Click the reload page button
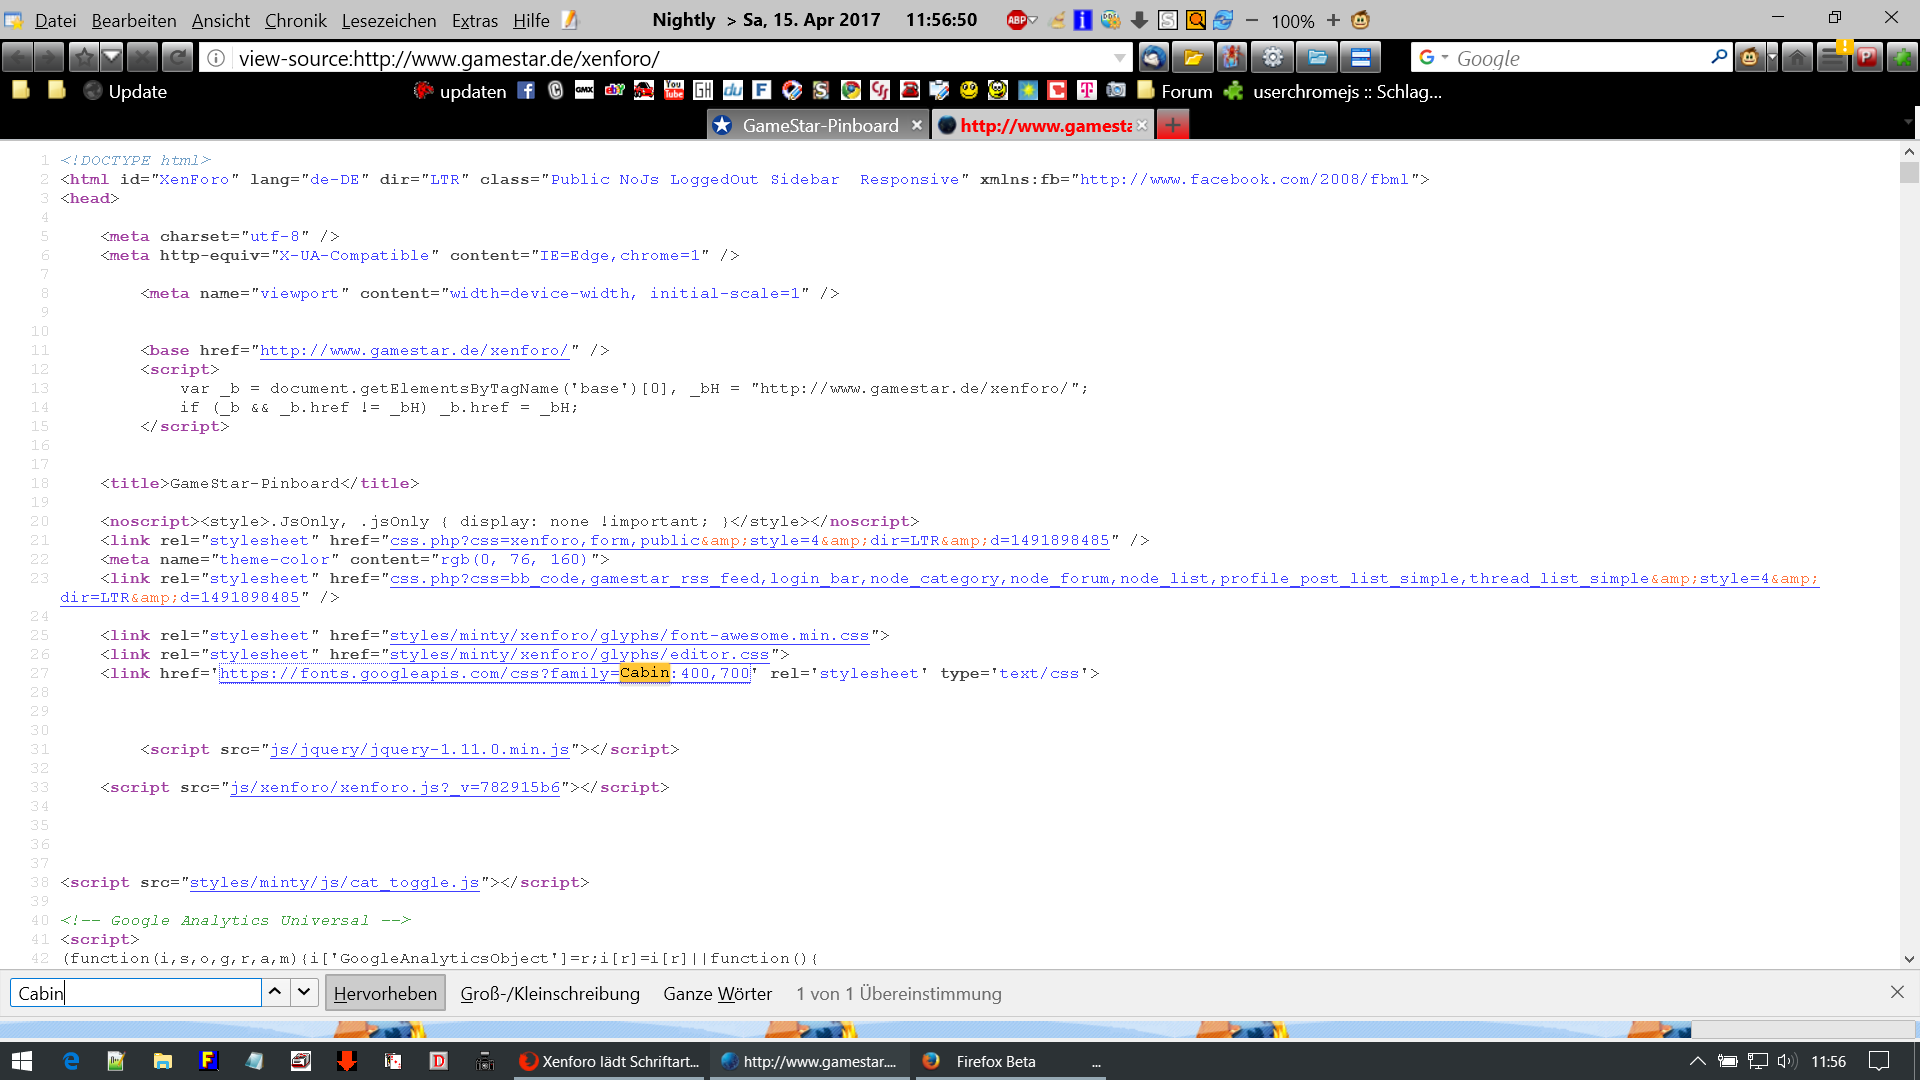Screen dimensions: 1920x1080 click(177, 58)
